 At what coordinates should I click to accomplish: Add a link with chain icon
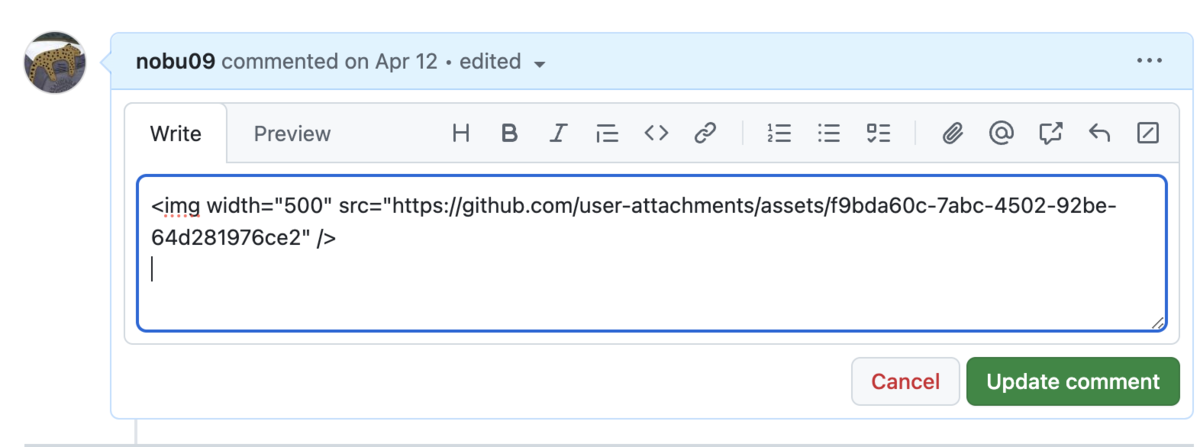[706, 133]
